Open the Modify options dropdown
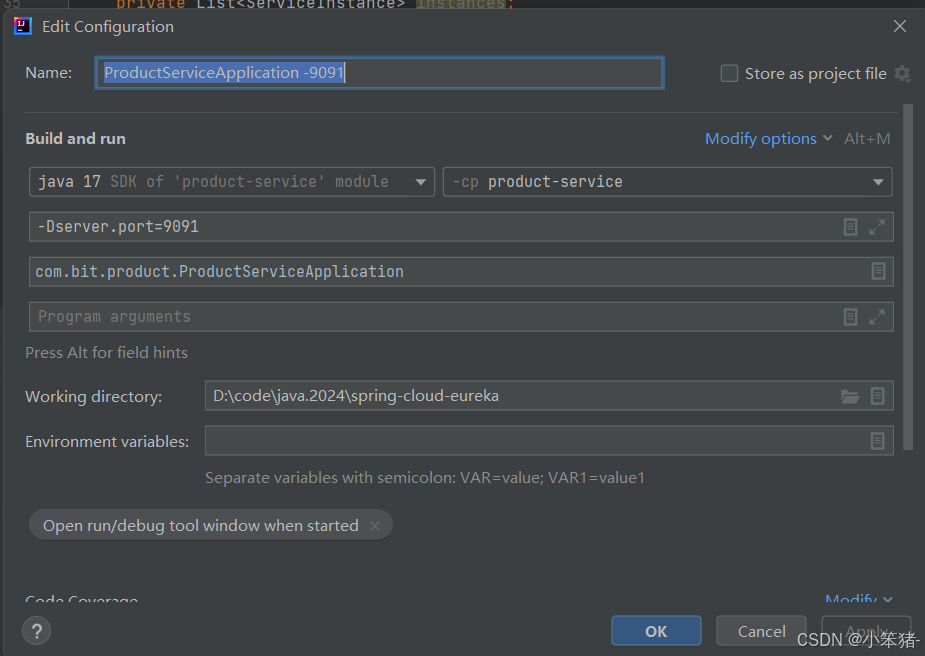Screen dimensions: 925x656 763,138
